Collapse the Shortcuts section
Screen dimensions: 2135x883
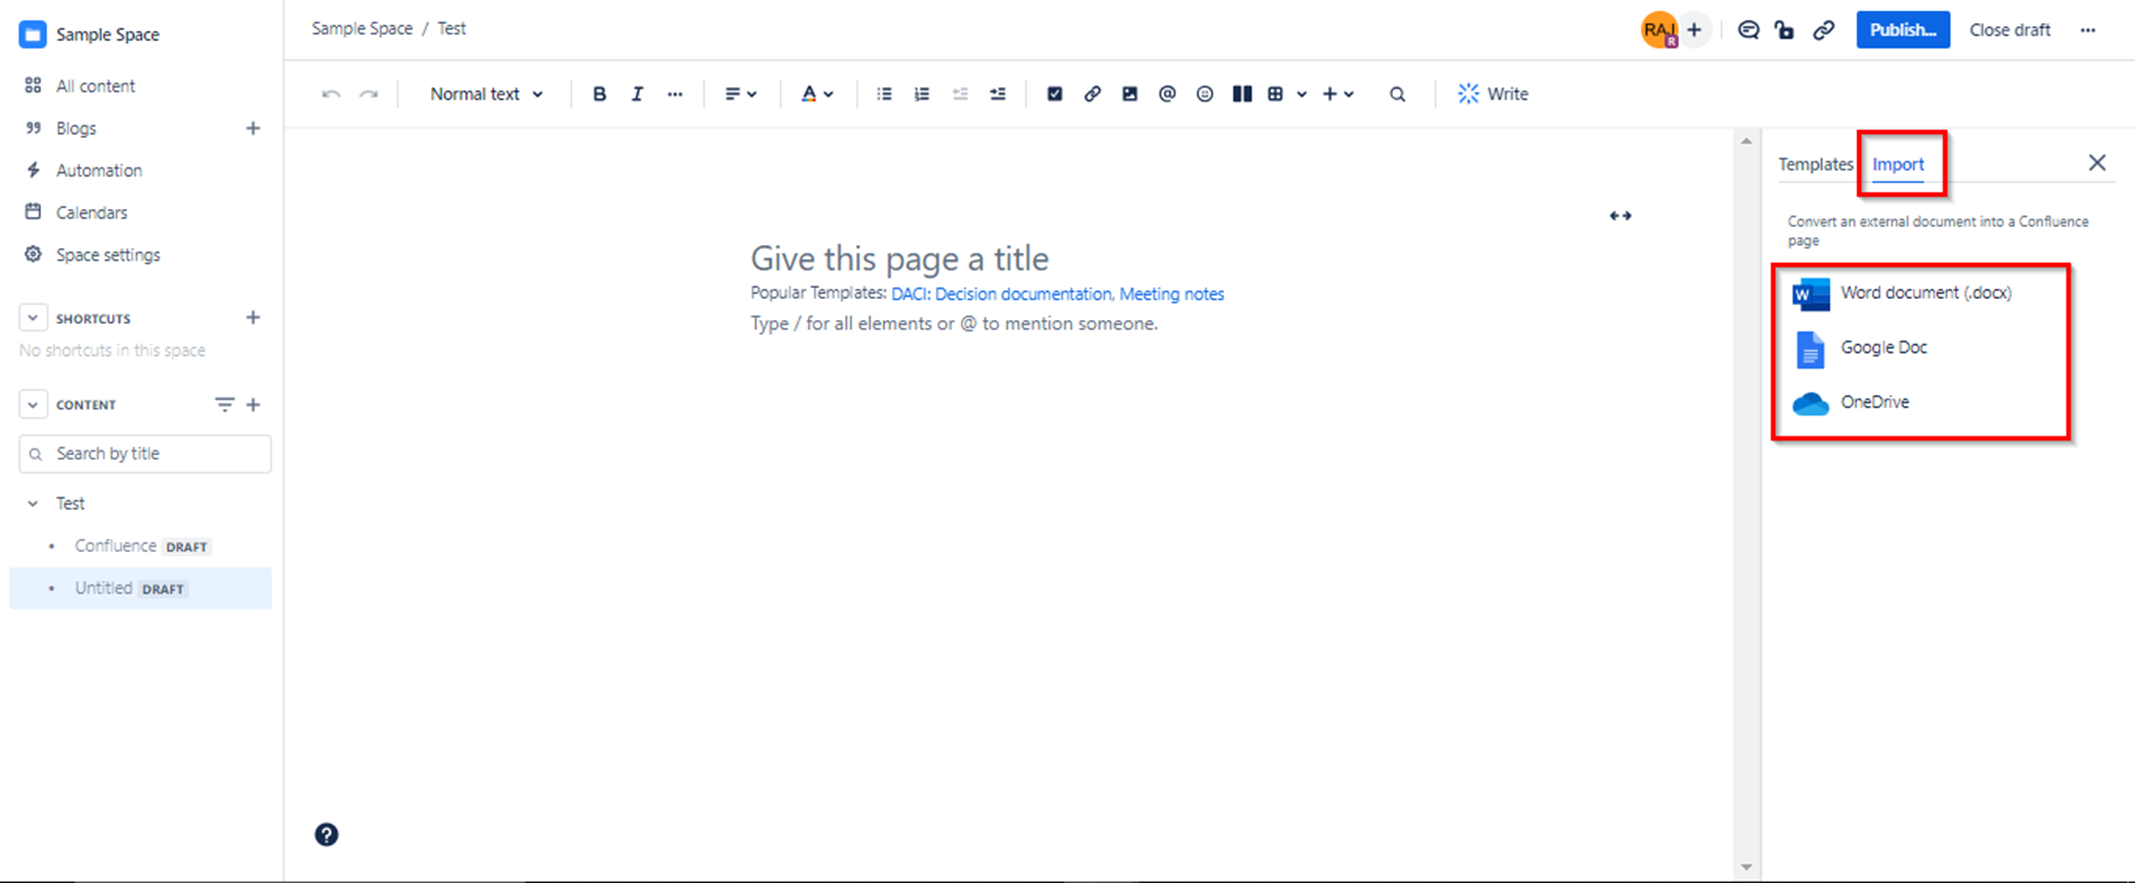tap(33, 318)
